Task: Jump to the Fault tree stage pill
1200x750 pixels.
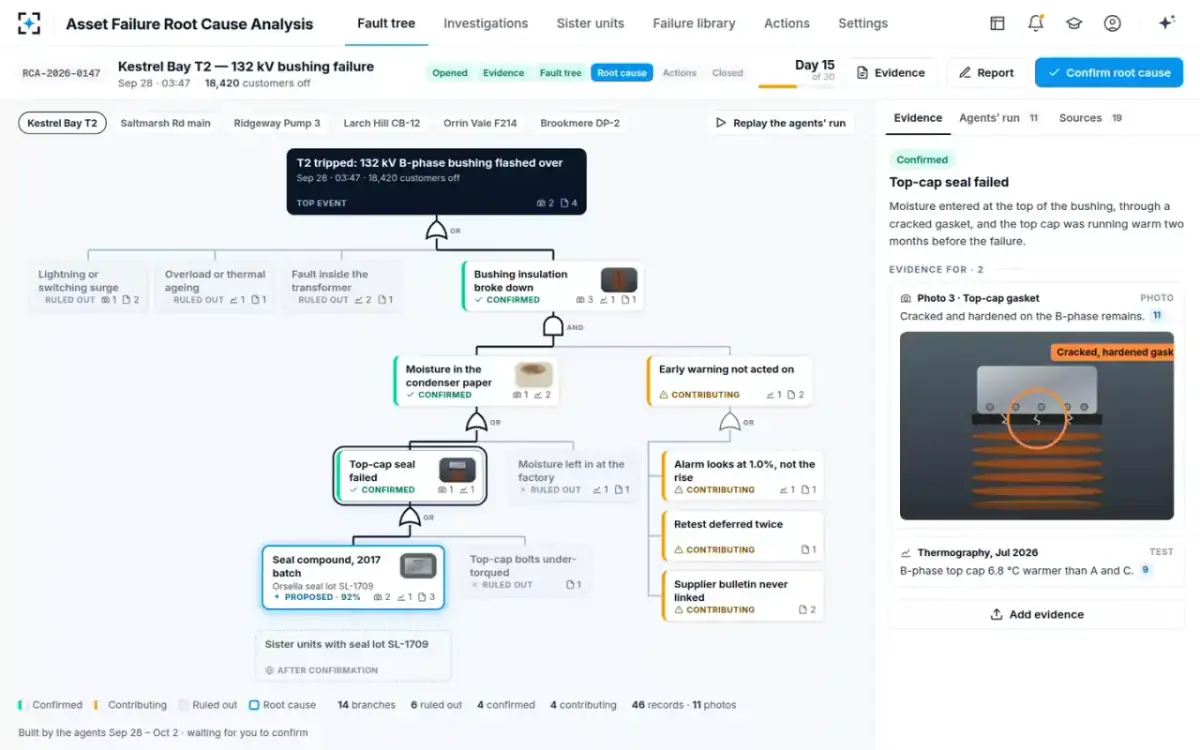Action: [x=560, y=73]
